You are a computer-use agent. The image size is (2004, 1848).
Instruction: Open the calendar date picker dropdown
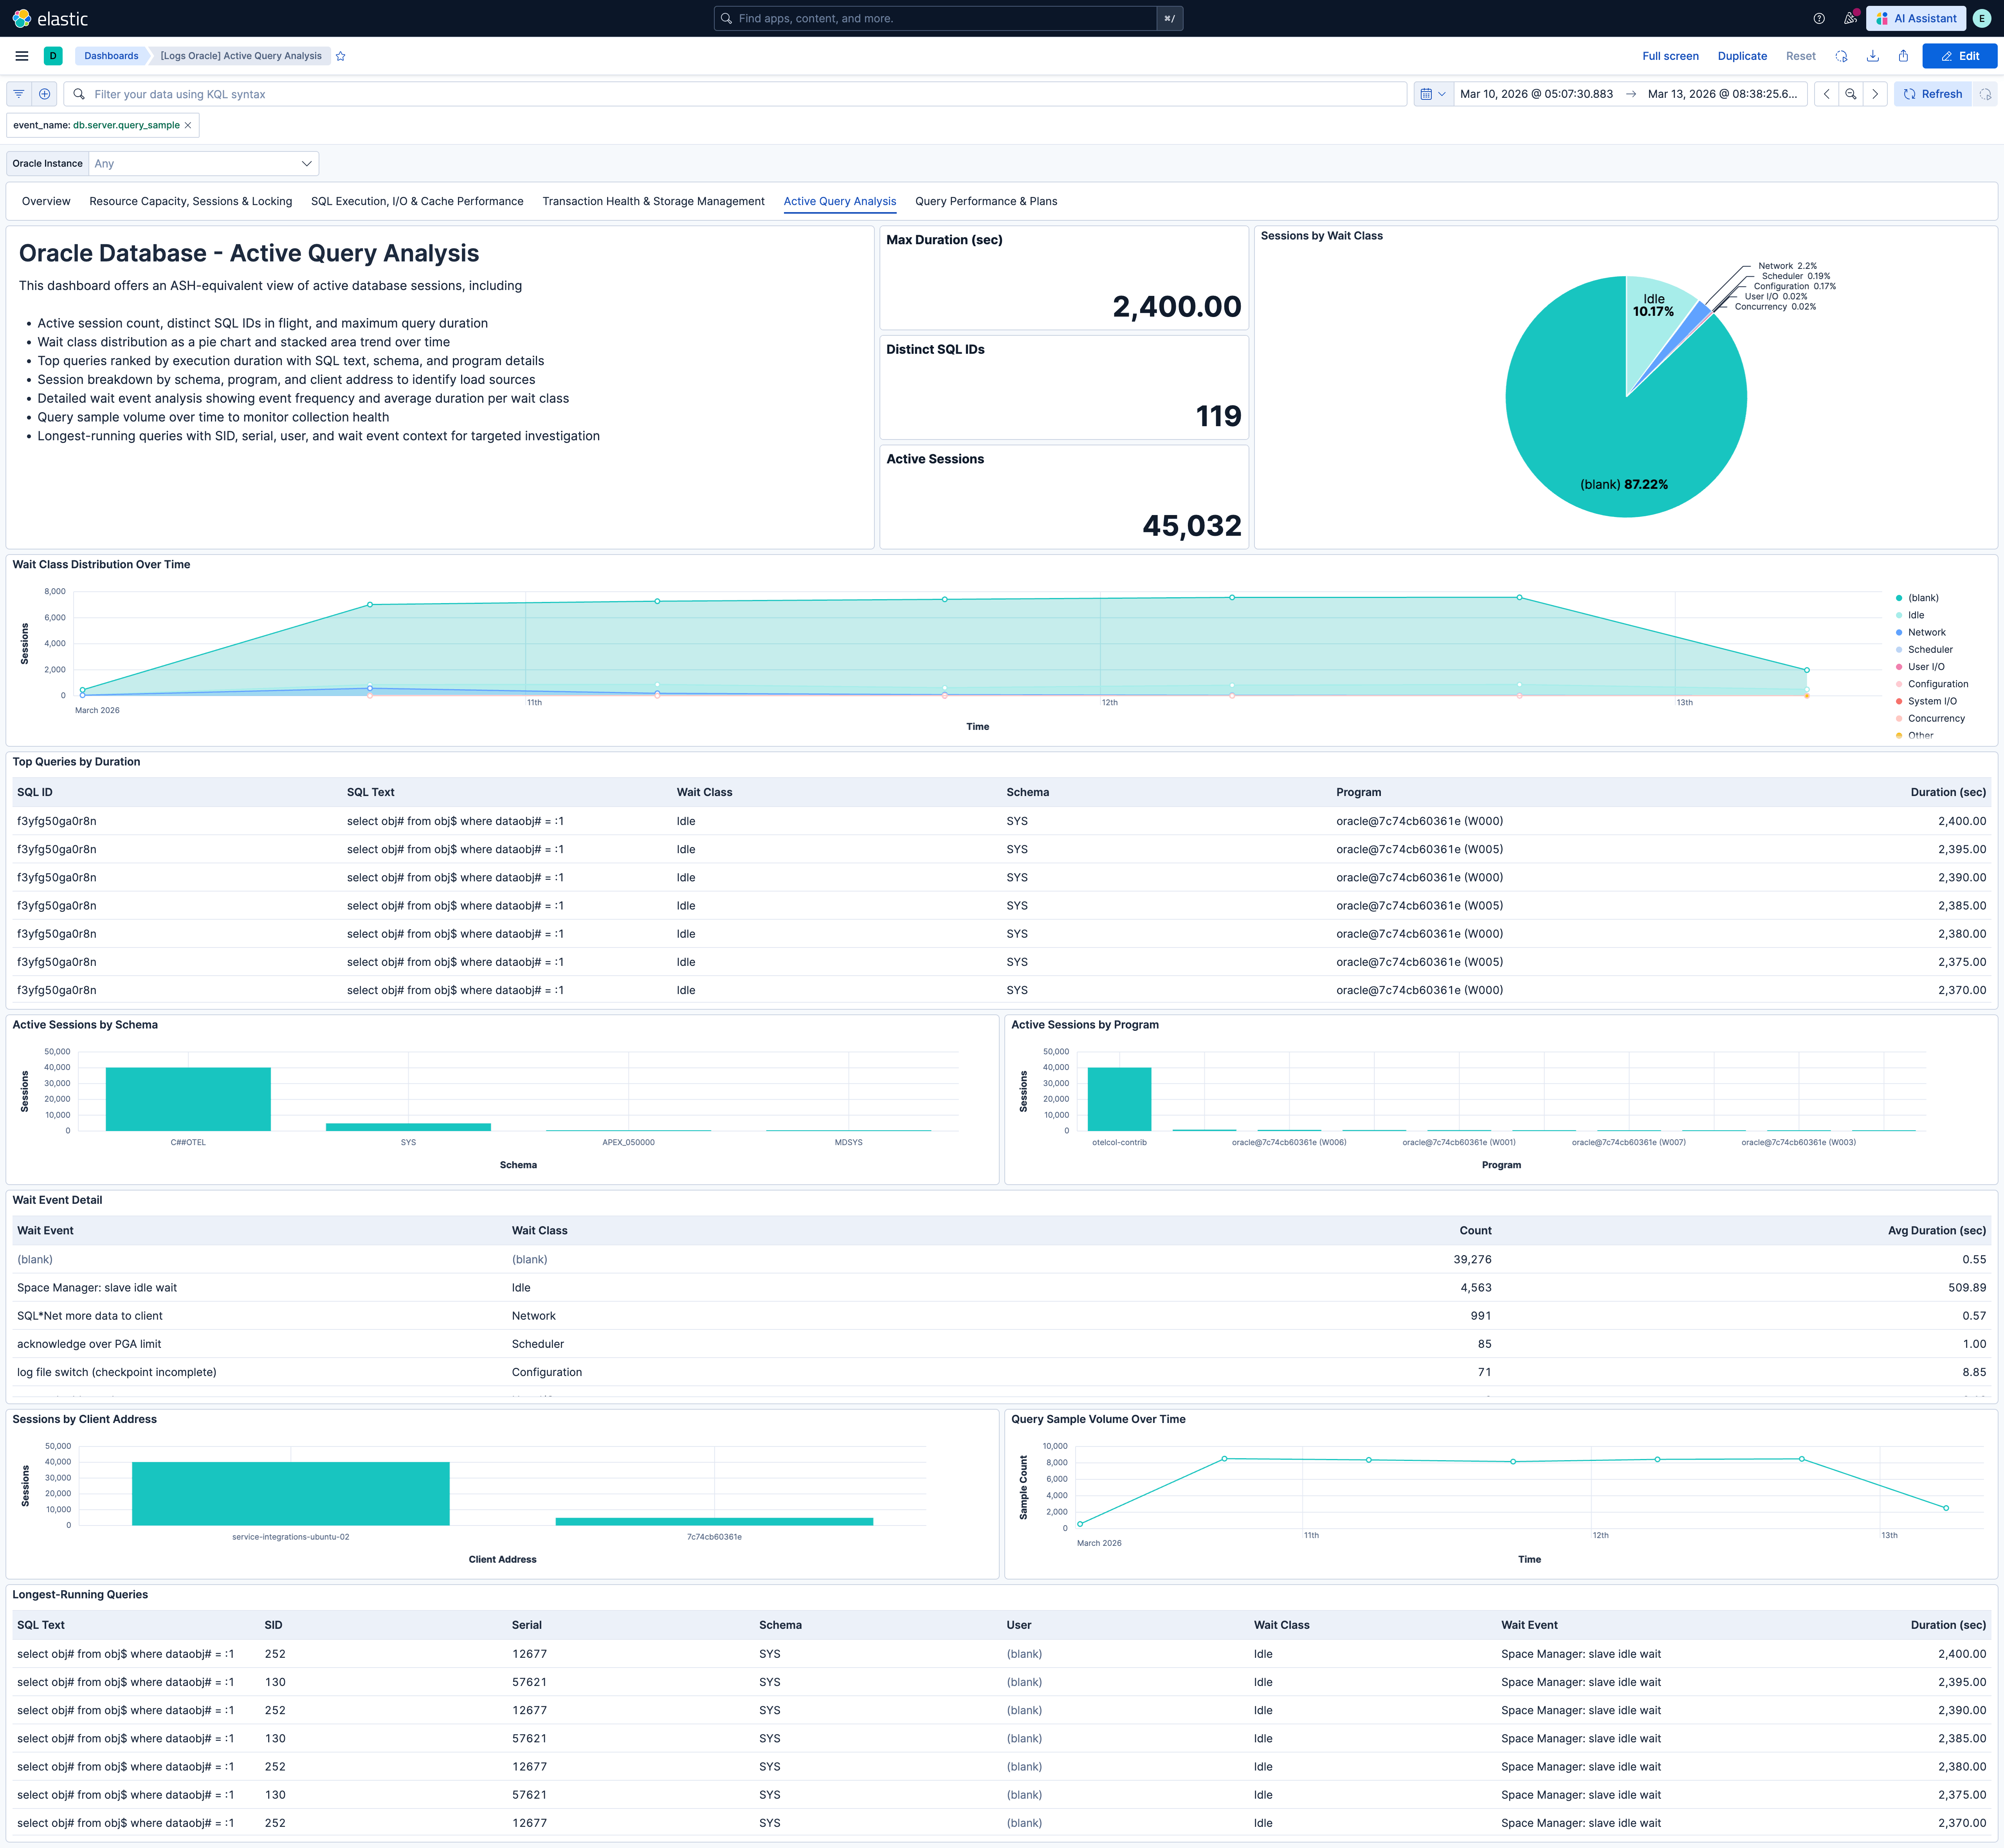point(1432,94)
